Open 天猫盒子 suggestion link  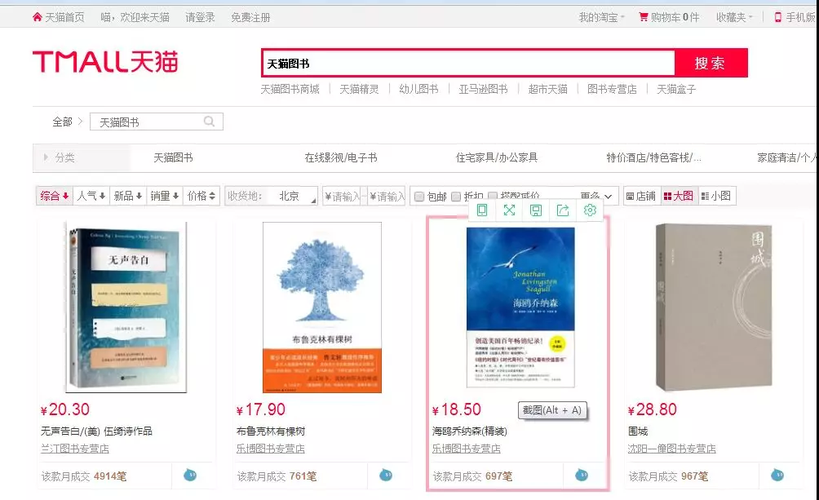676,89
